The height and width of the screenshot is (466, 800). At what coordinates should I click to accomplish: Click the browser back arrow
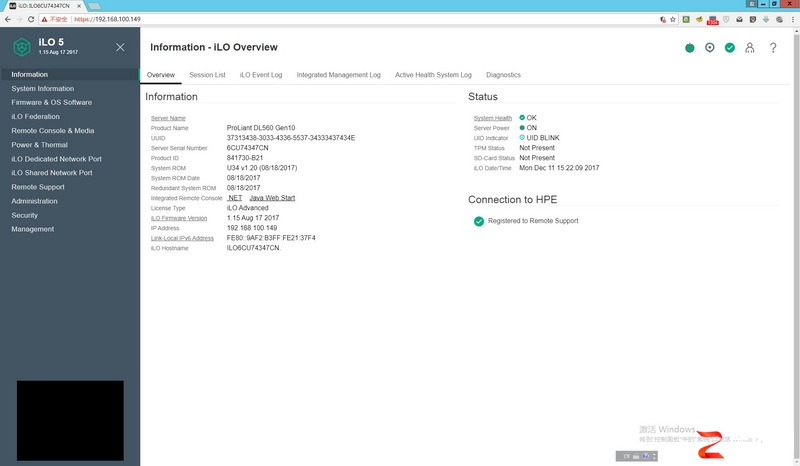click(8, 19)
